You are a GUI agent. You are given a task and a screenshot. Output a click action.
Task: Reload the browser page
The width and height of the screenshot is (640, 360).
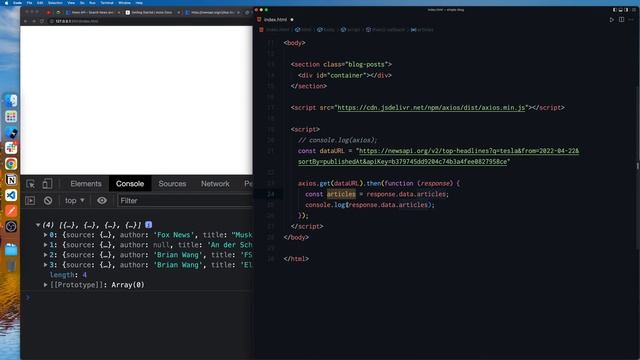42,21
